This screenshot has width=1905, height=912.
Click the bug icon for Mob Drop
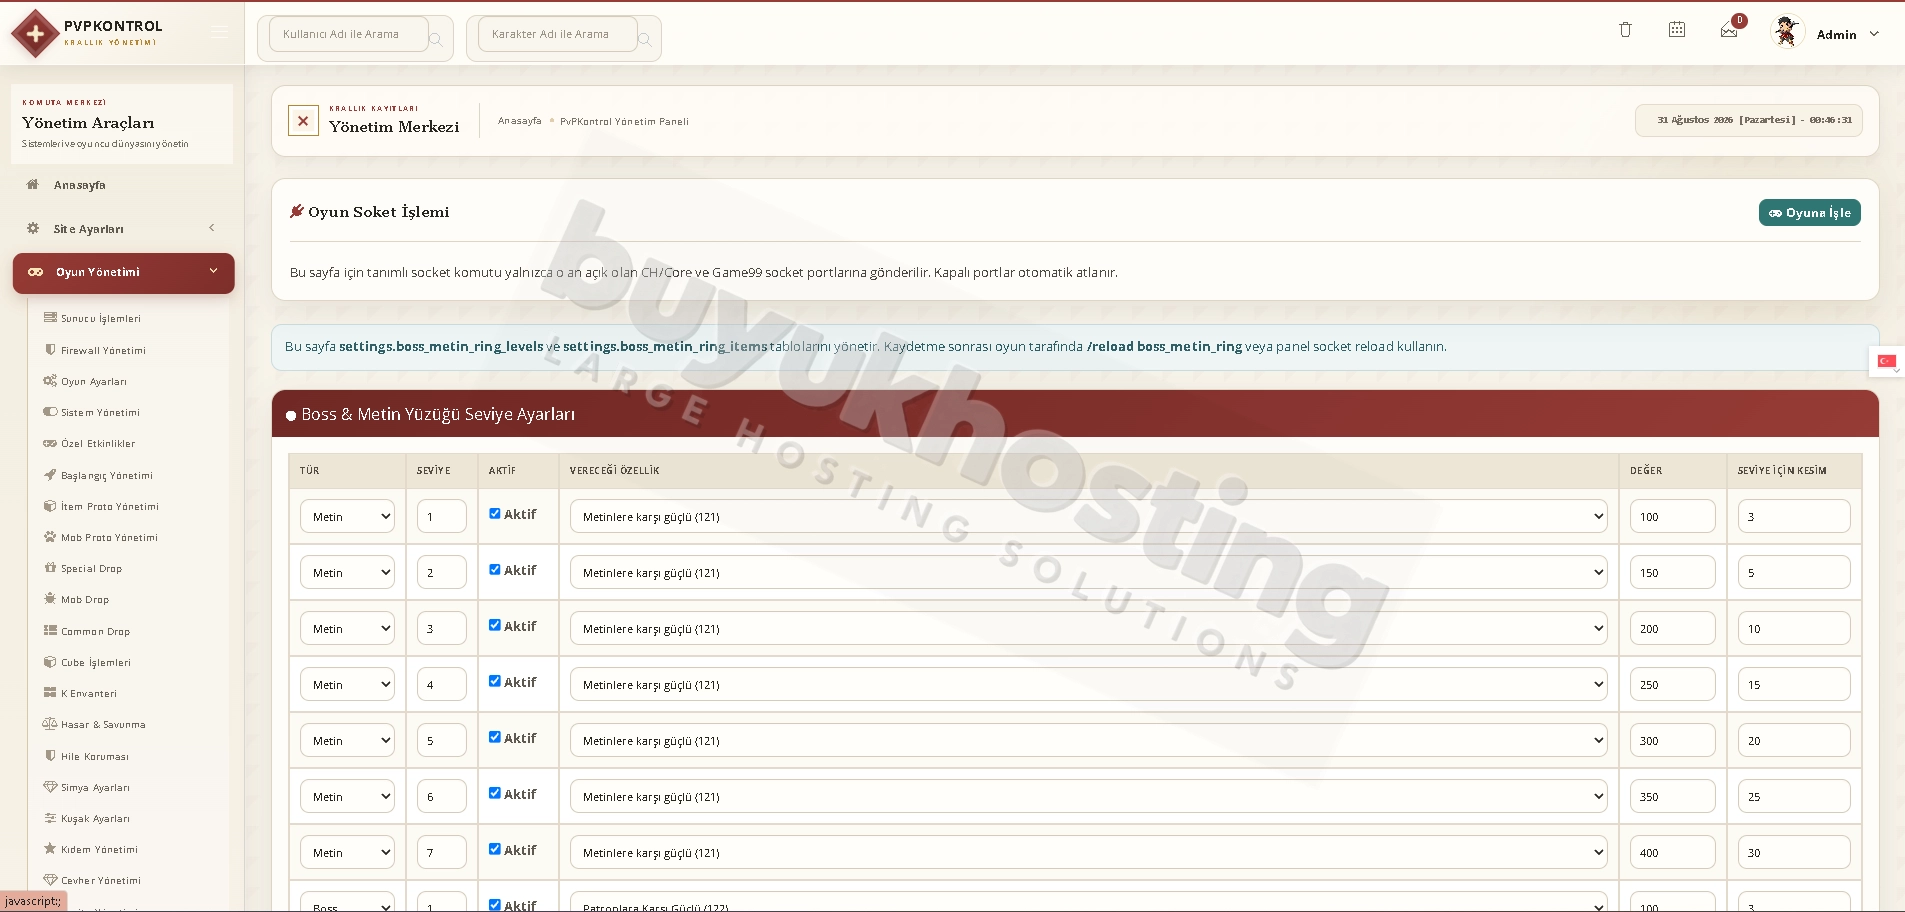pyautogui.click(x=50, y=599)
